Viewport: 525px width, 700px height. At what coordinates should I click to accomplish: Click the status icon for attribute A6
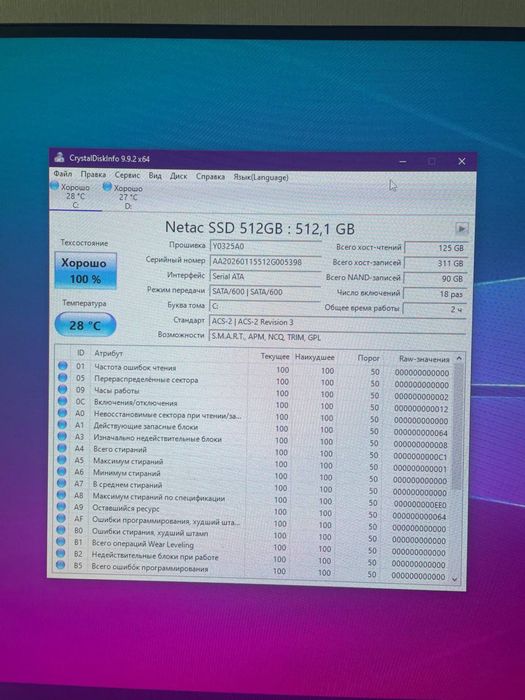click(62, 471)
